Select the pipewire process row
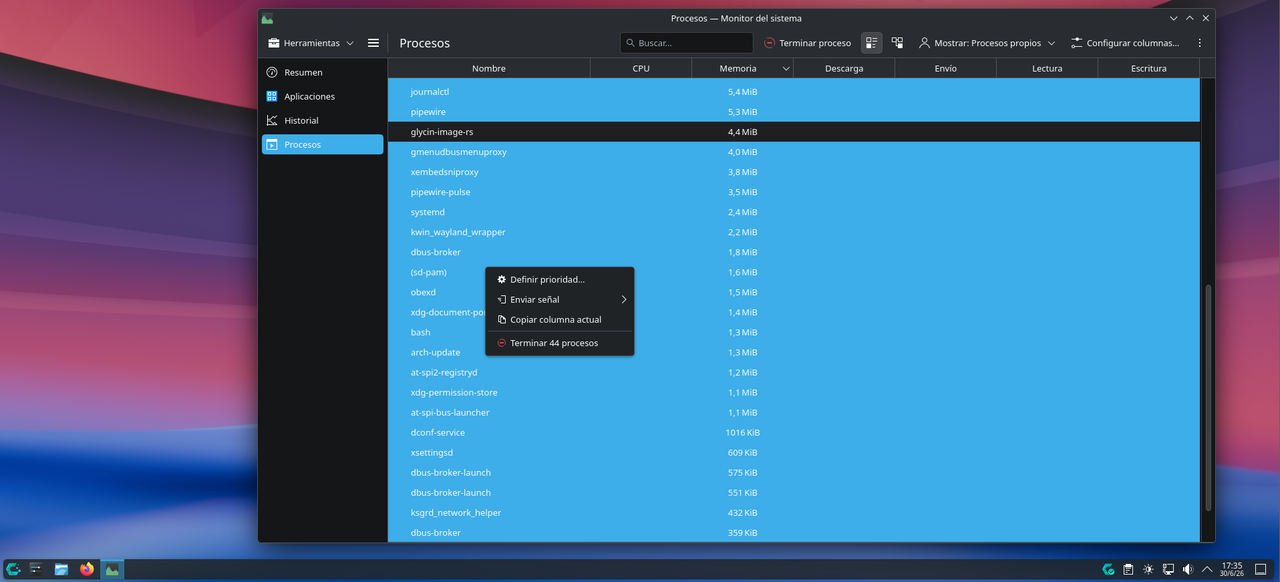The image size is (1280, 582). (x=793, y=112)
